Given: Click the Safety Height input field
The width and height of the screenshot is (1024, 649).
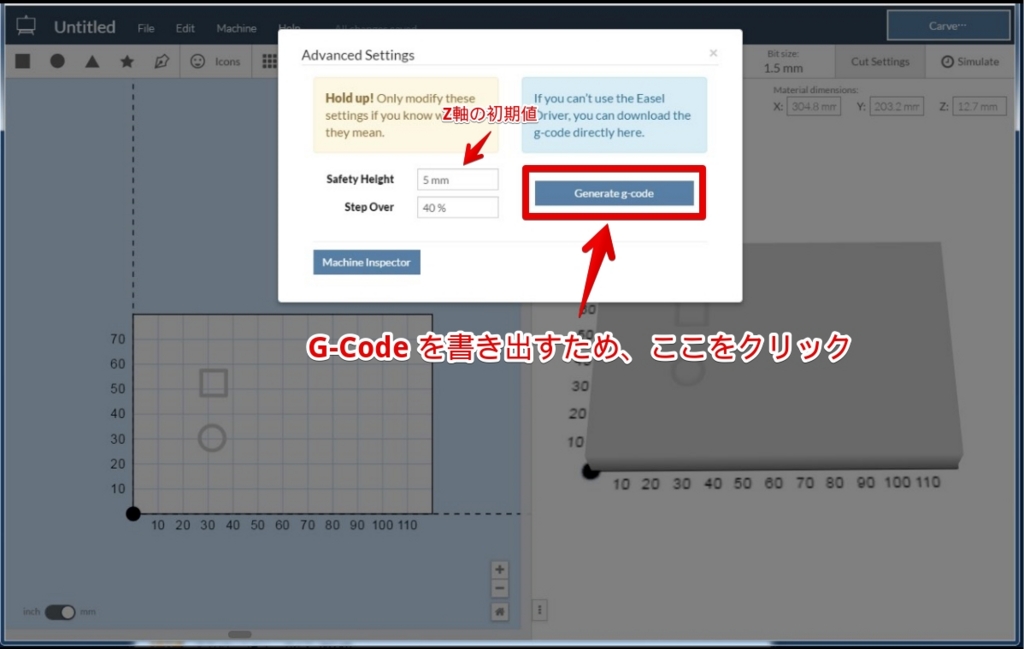Looking at the screenshot, I should [457, 180].
